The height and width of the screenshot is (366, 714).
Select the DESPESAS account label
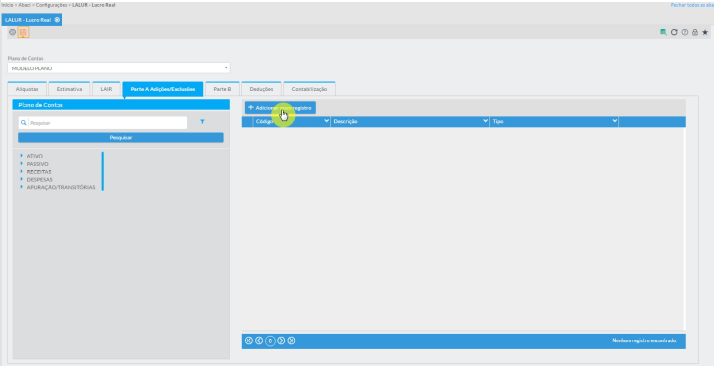(40, 179)
